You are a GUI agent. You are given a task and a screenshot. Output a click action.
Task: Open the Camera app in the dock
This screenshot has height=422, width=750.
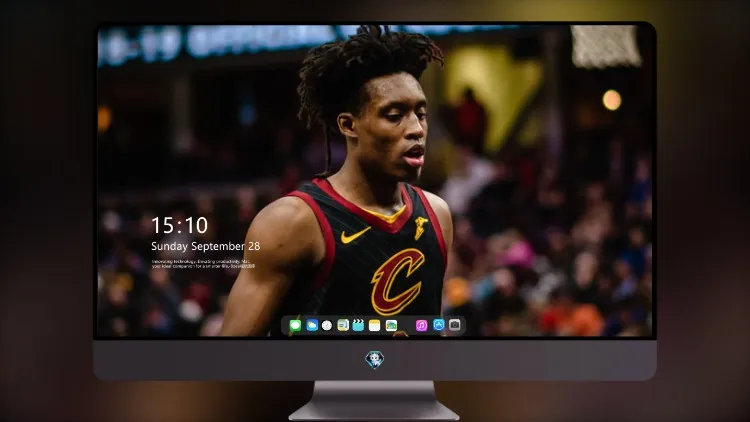coord(455,325)
